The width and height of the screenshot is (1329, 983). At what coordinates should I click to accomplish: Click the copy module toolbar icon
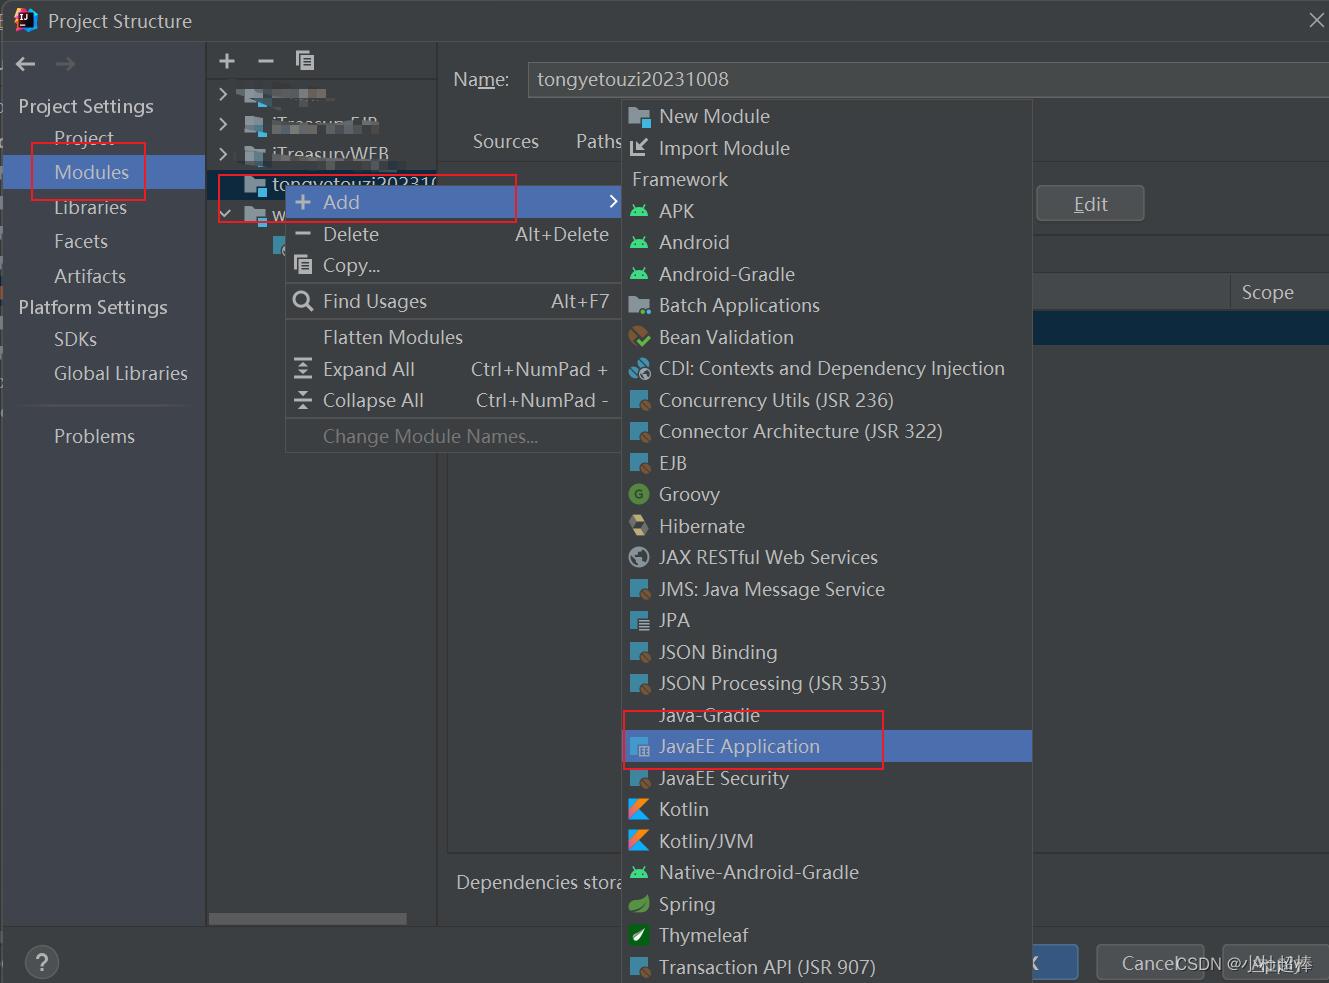click(x=305, y=61)
